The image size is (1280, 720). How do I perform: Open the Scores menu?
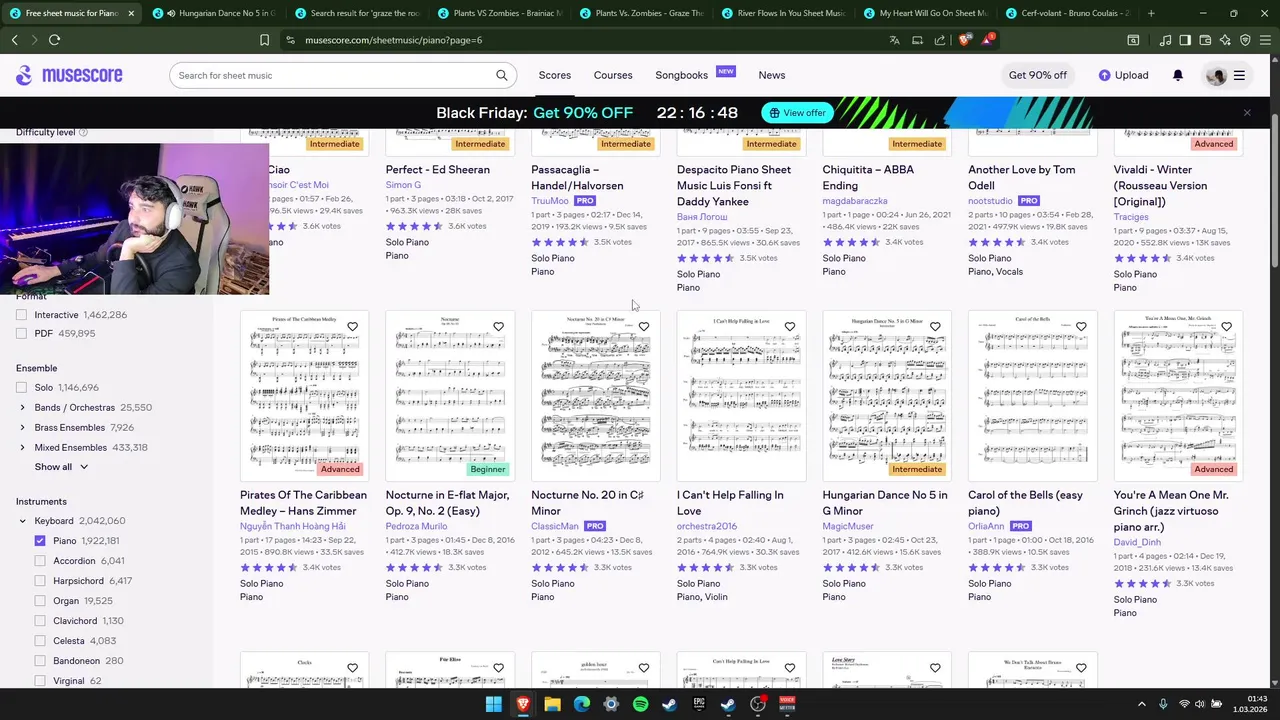pyautogui.click(x=554, y=75)
